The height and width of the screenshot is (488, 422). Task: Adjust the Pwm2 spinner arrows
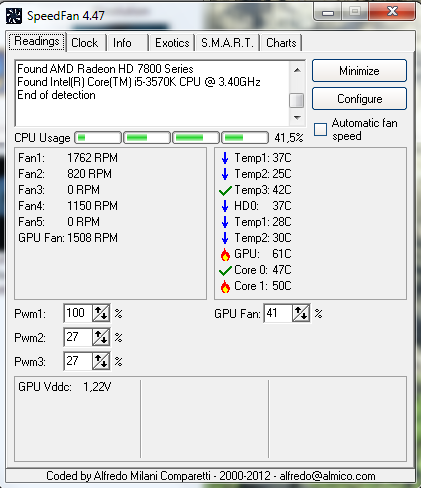pos(101,337)
